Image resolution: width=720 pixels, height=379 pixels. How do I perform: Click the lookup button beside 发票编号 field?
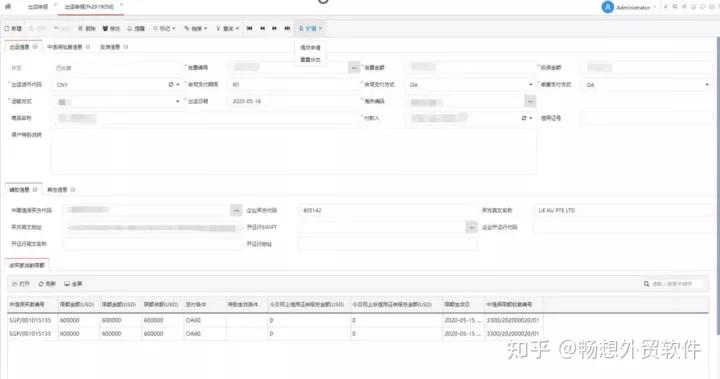(x=354, y=68)
